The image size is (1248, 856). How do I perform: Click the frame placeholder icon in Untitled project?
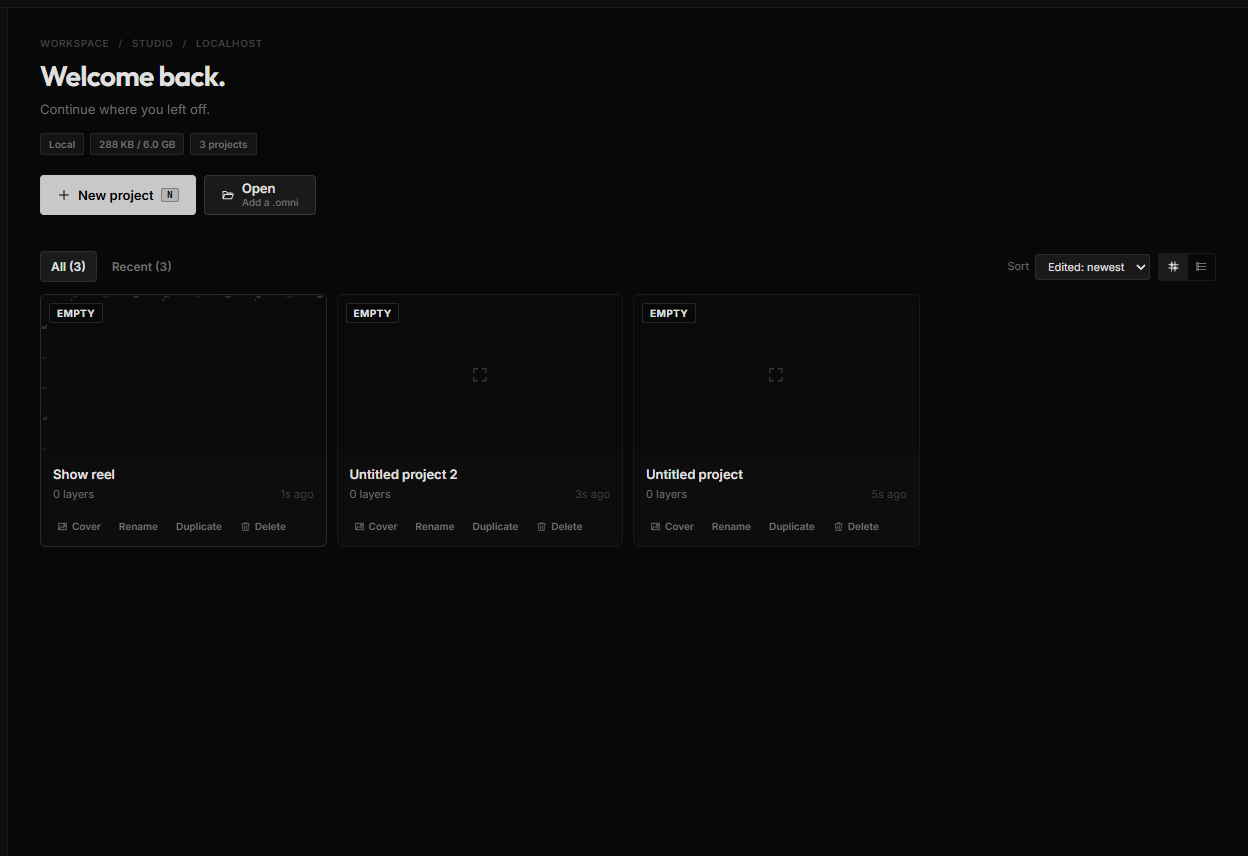tap(776, 375)
